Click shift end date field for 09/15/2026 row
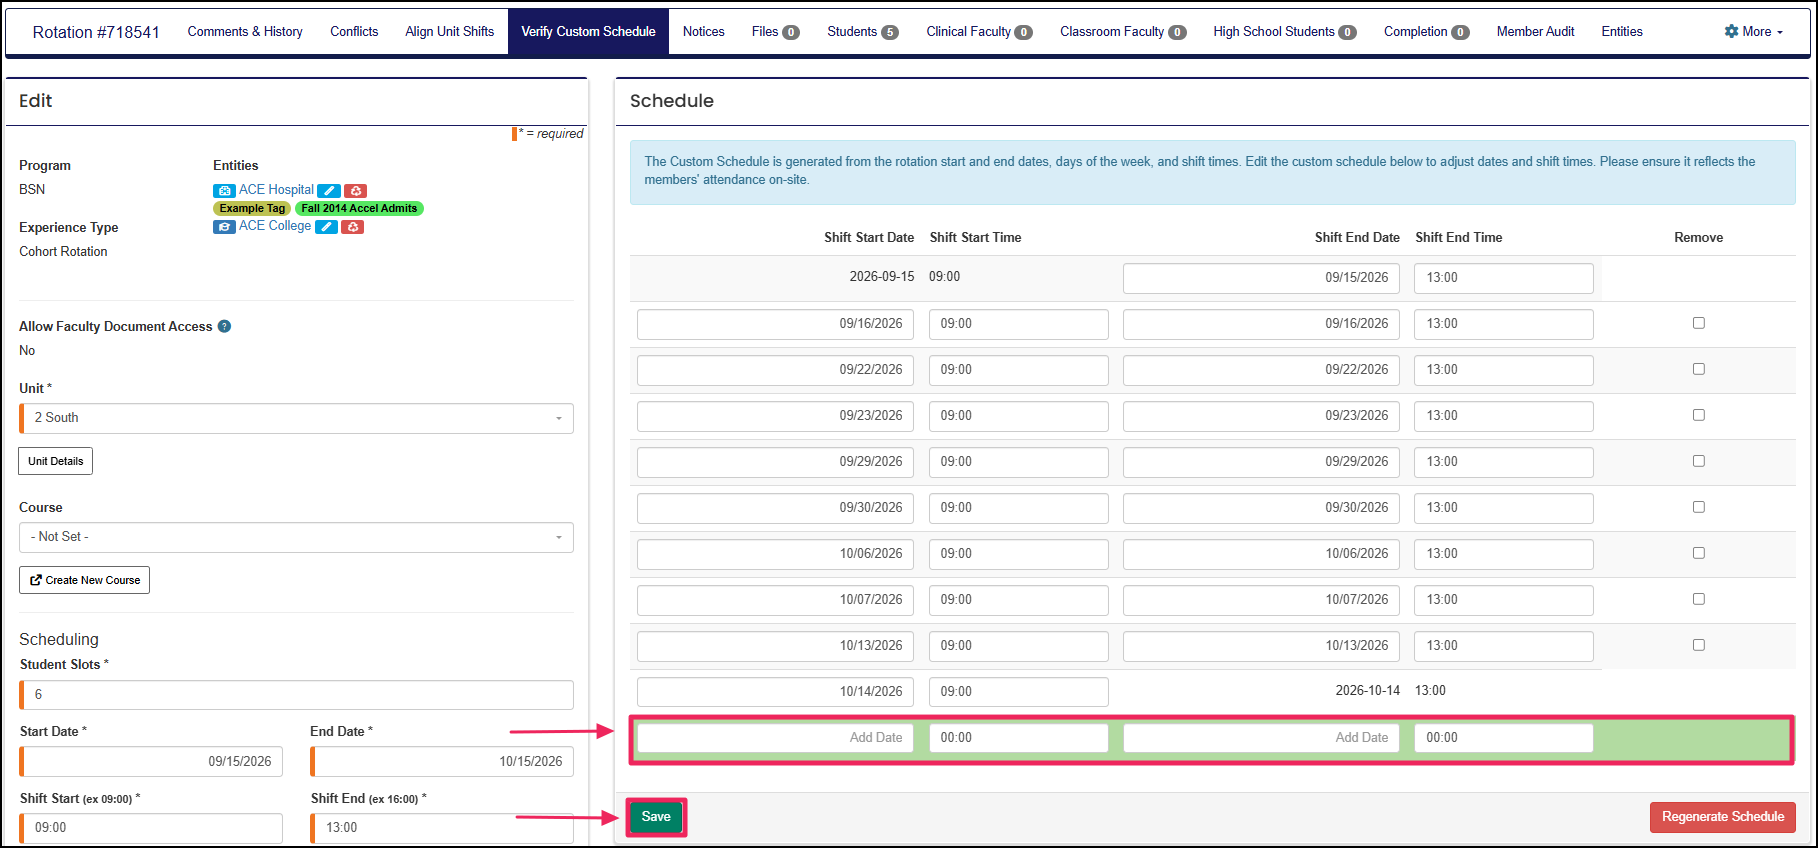1818x848 pixels. click(x=1261, y=278)
